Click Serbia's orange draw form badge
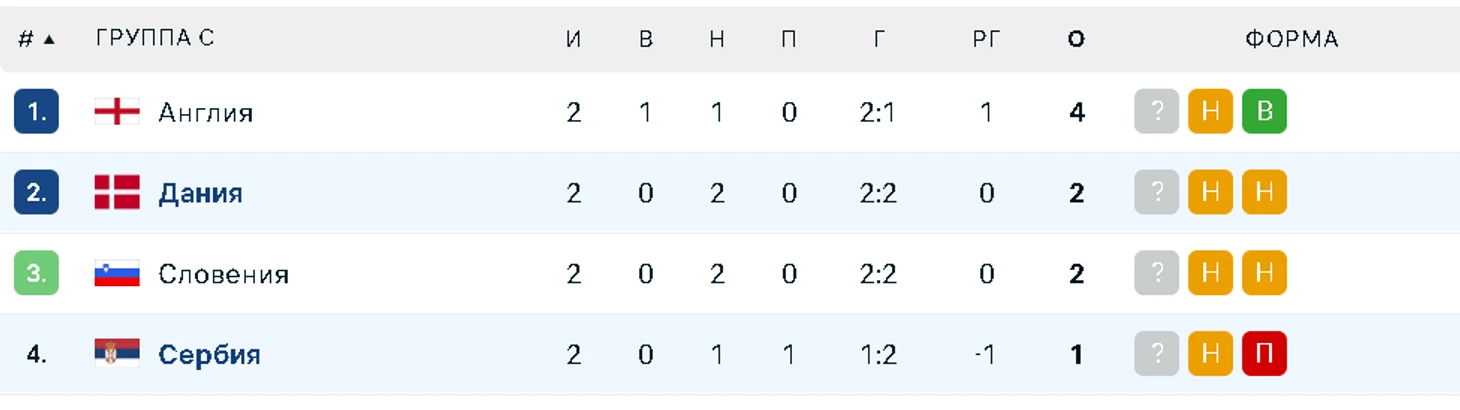 click(x=1210, y=354)
